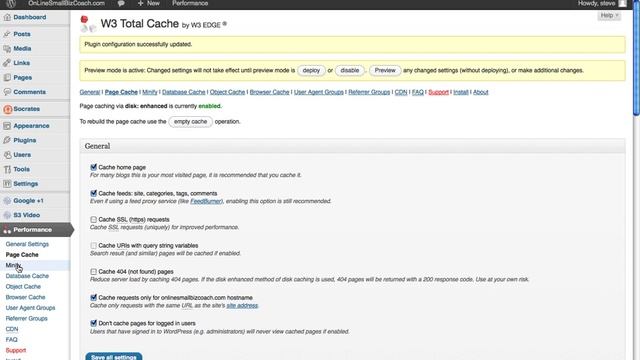Viewport: 640px width, 360px height.
Task: Open Referrer Groups in sidebar submenu
Action: [x=27, y=318]
